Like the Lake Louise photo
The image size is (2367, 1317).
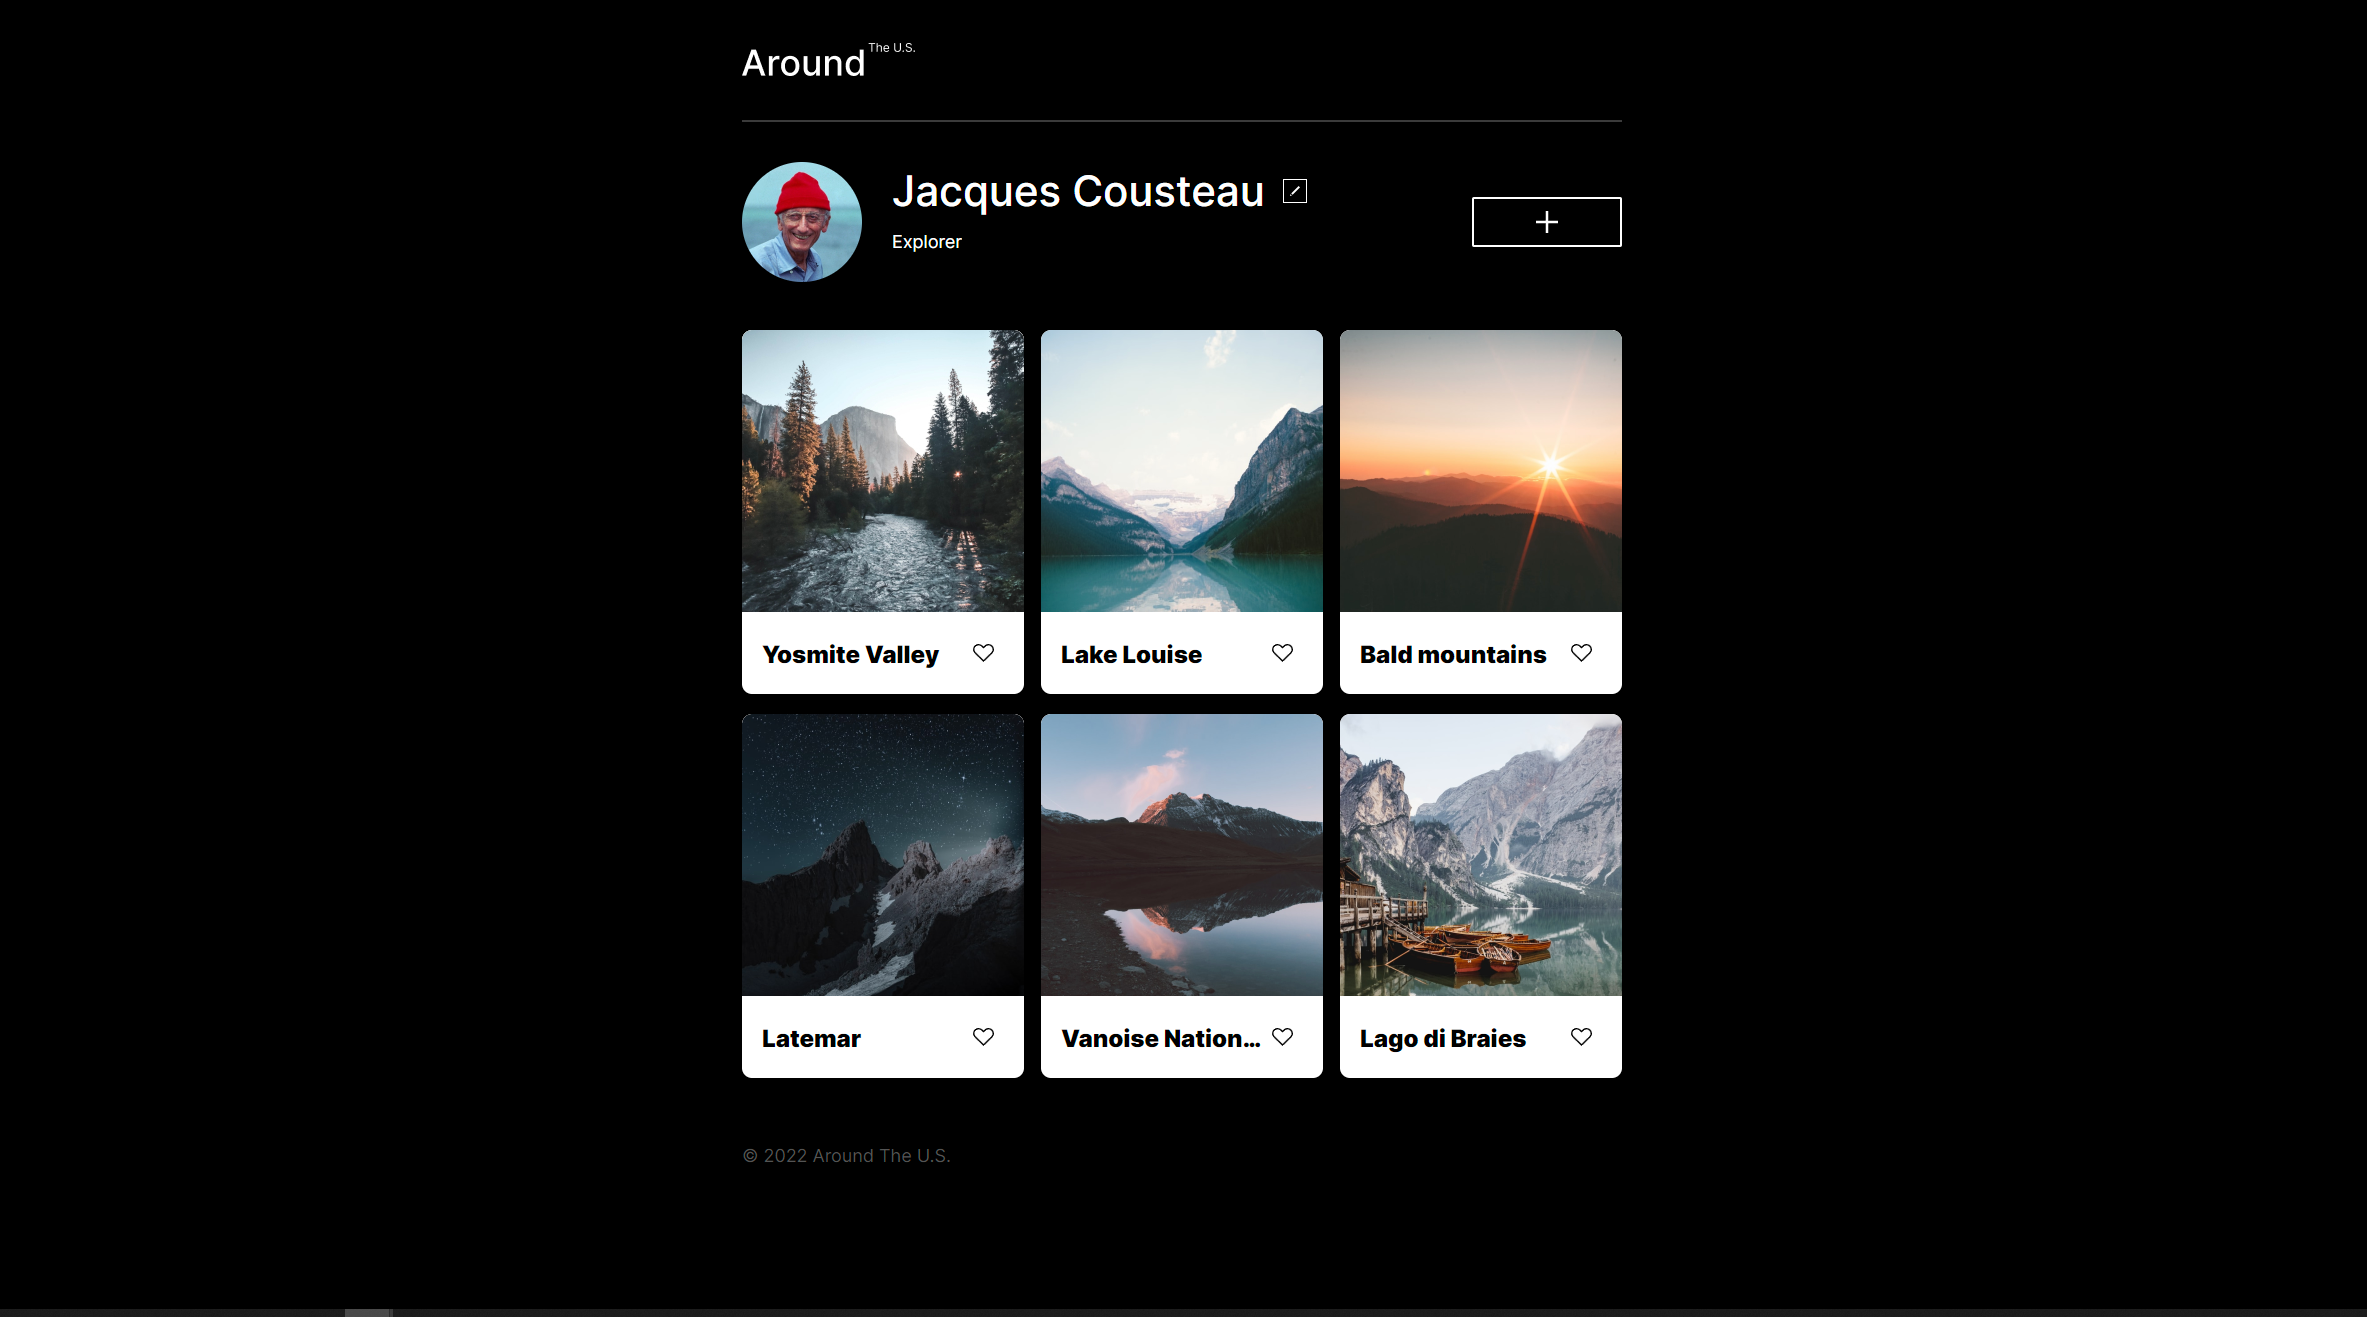[x=1282, y=653]
